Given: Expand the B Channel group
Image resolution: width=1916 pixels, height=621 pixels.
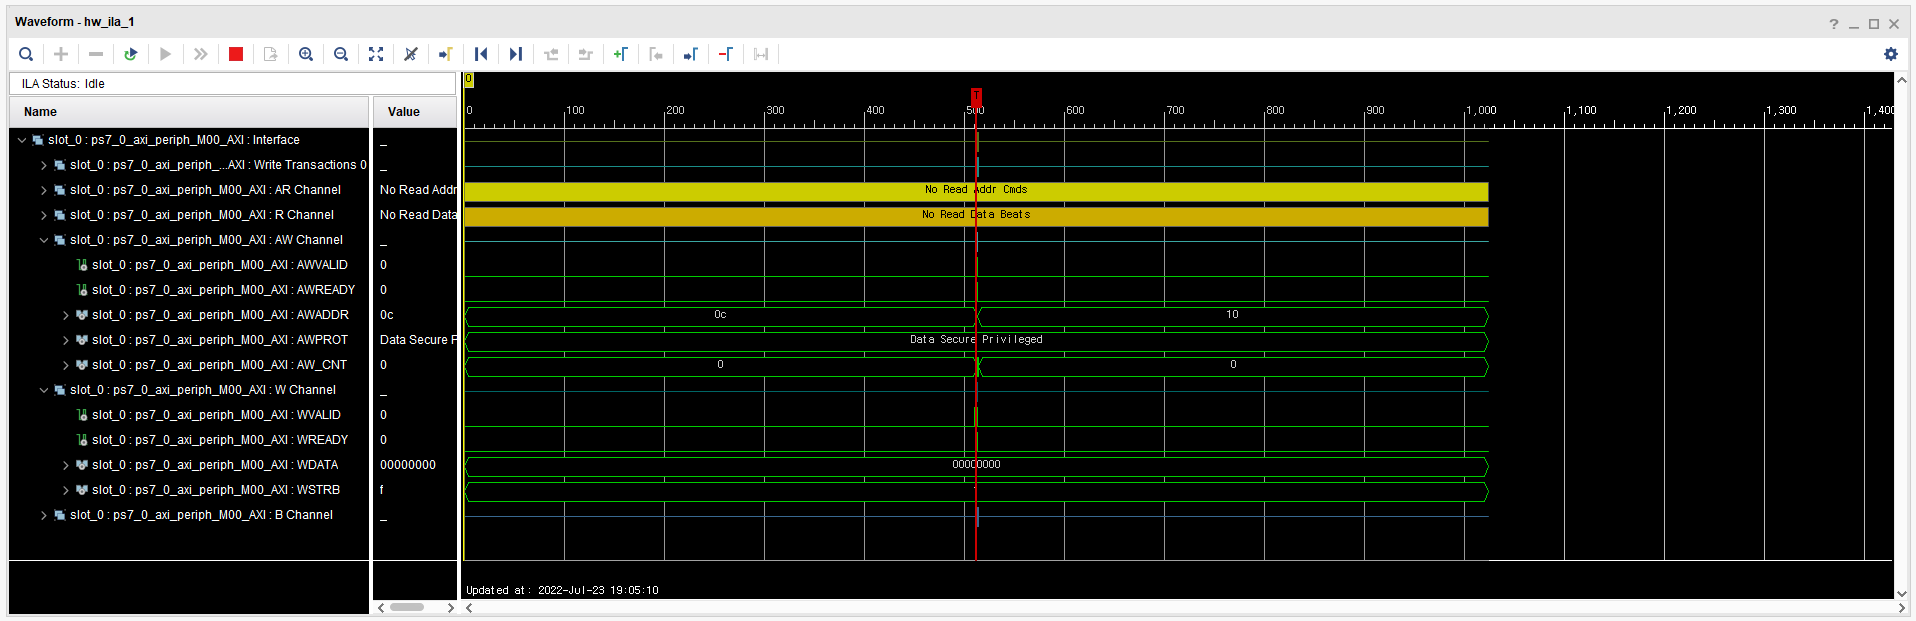Looking at the screenshot, I should pos(44,515).
